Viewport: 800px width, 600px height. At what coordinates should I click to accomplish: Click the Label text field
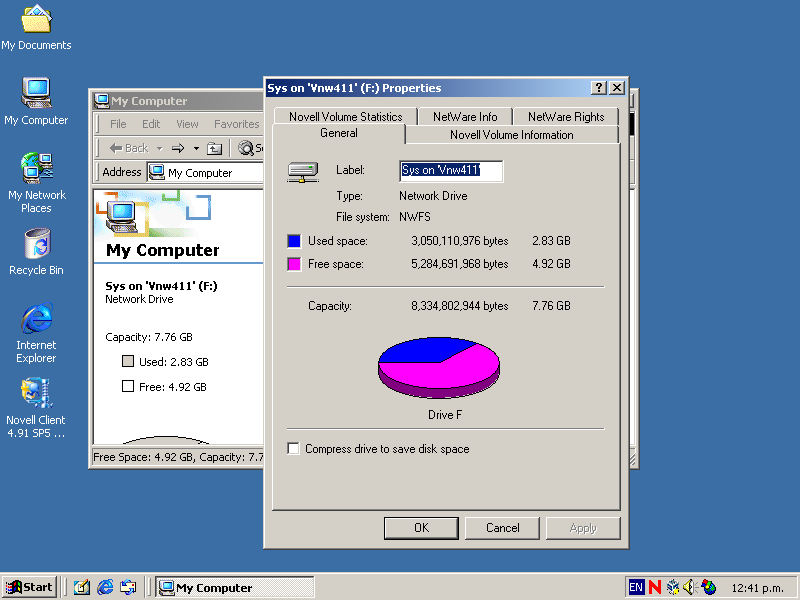[451, 170]
